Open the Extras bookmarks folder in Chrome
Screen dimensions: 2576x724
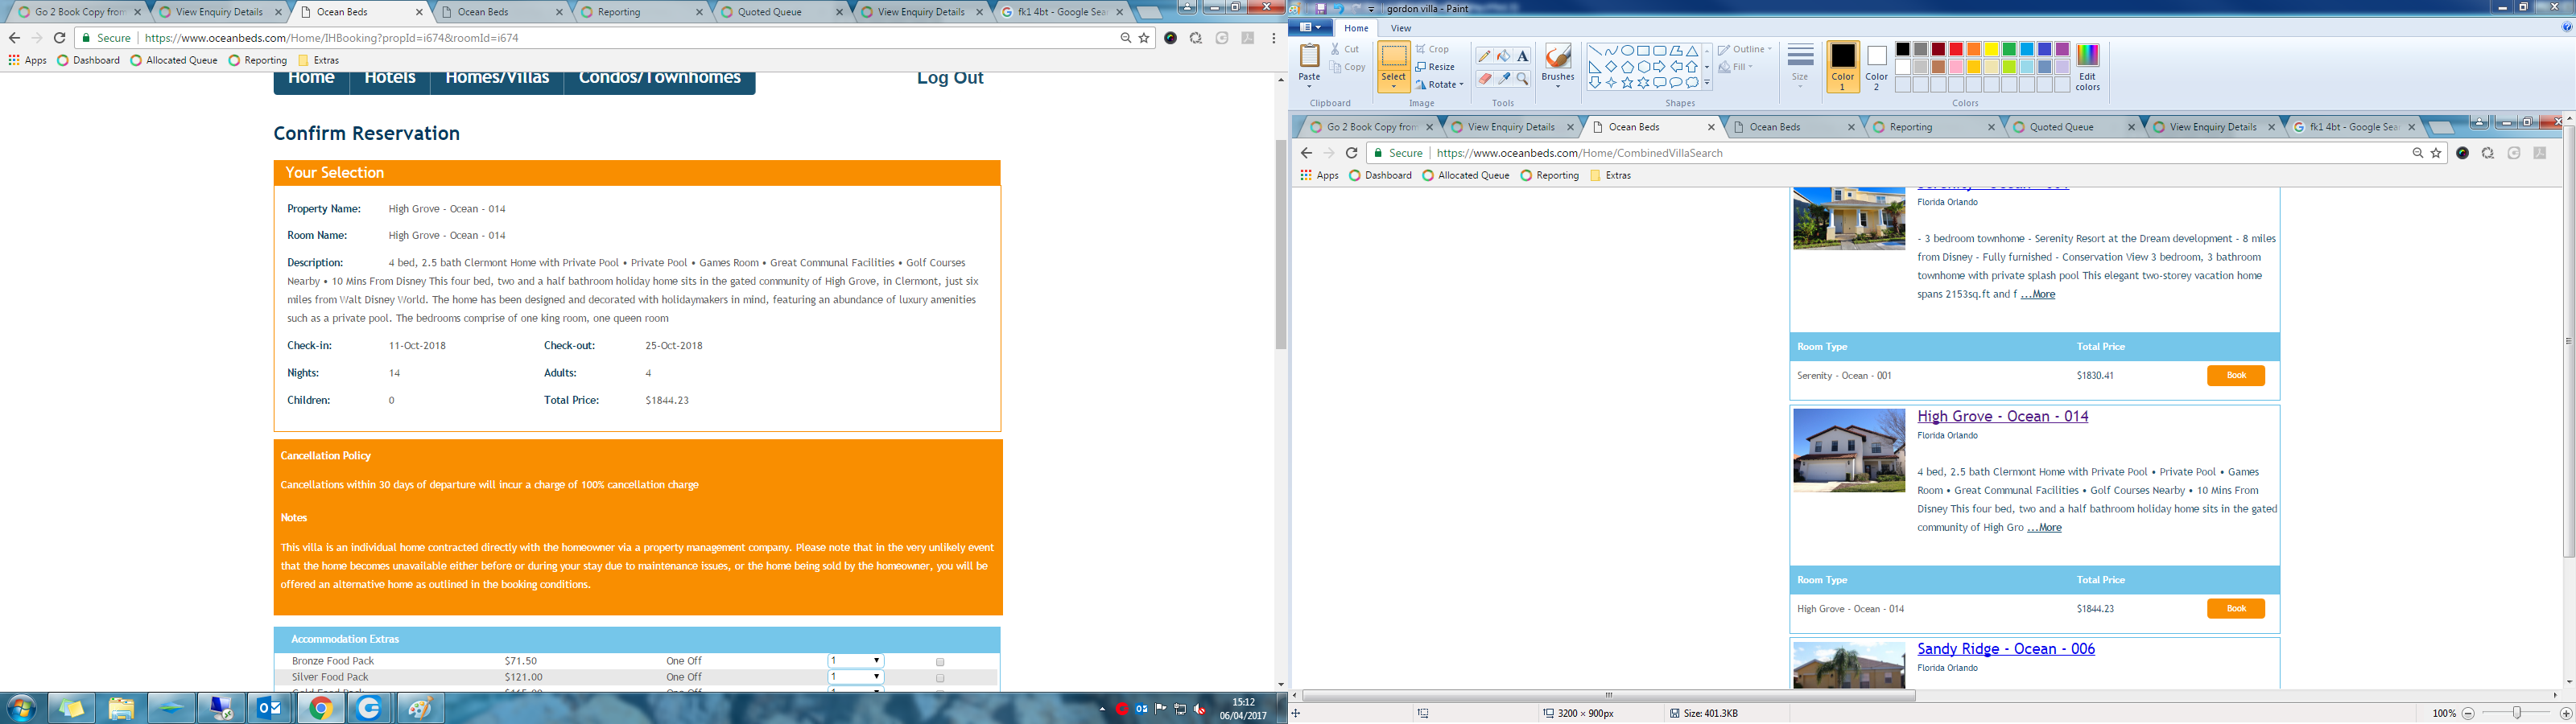[319, 60]
